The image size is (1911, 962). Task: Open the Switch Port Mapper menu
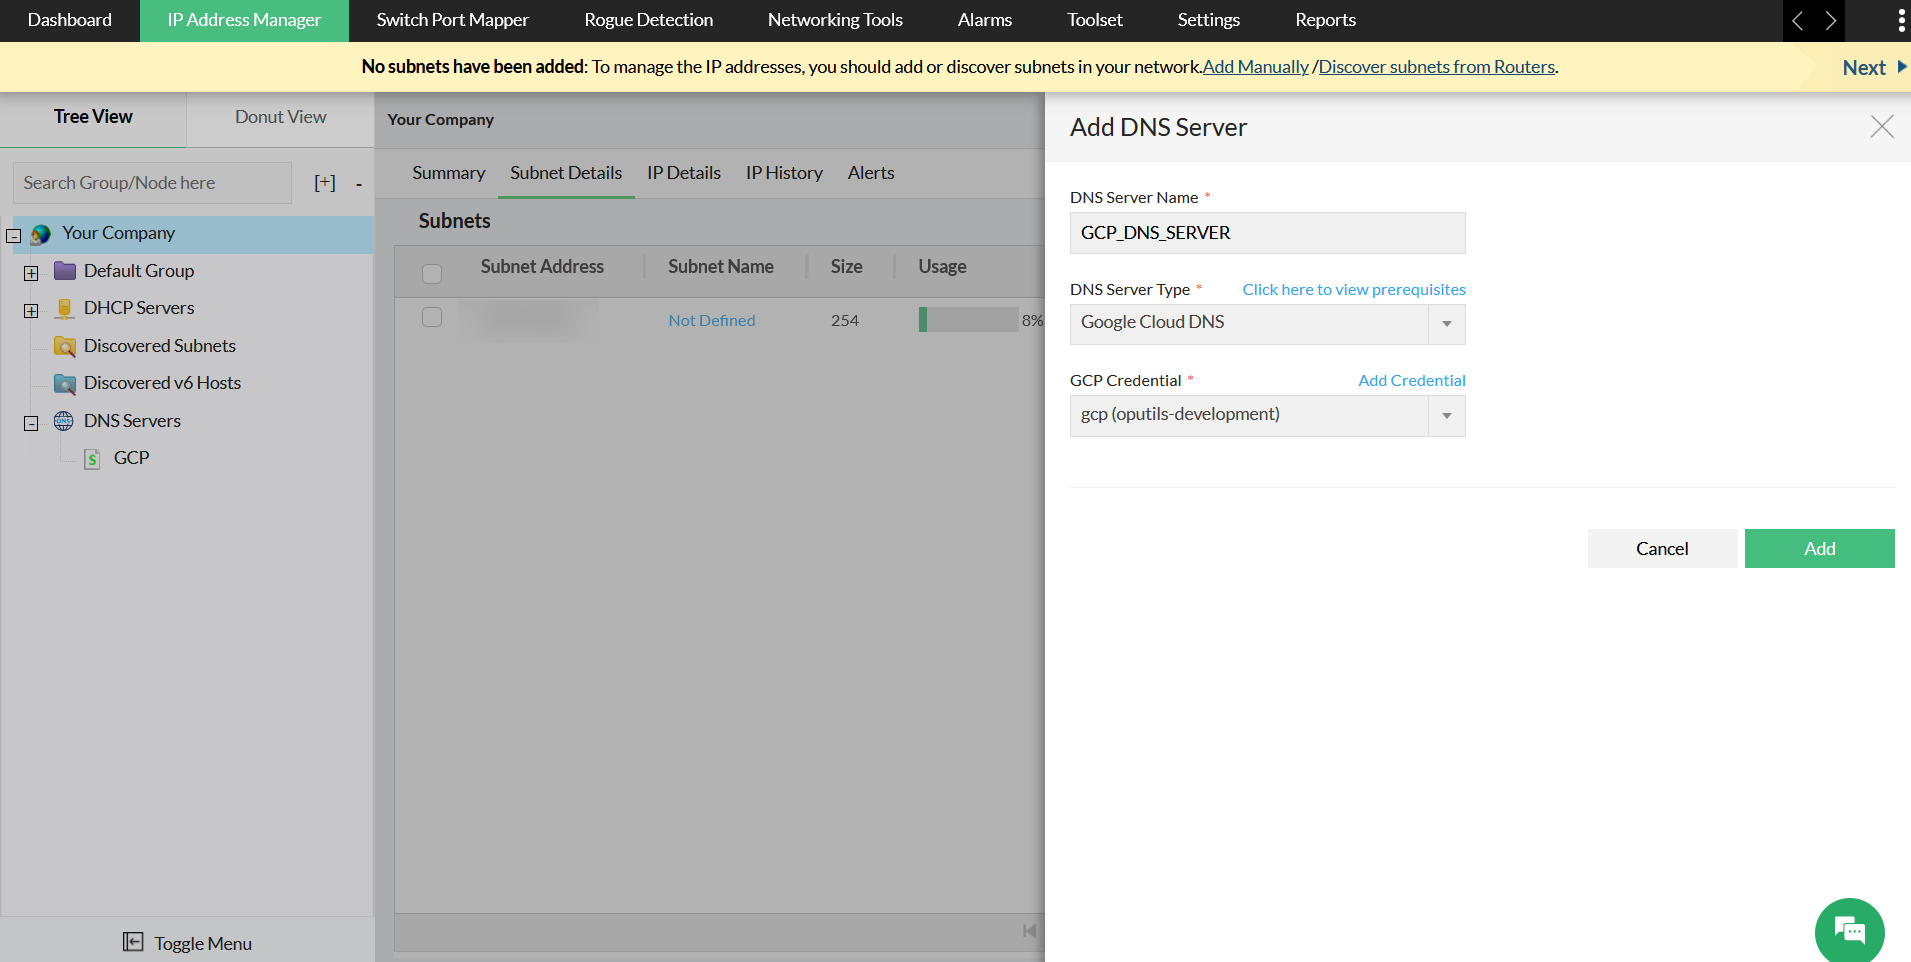452,20
